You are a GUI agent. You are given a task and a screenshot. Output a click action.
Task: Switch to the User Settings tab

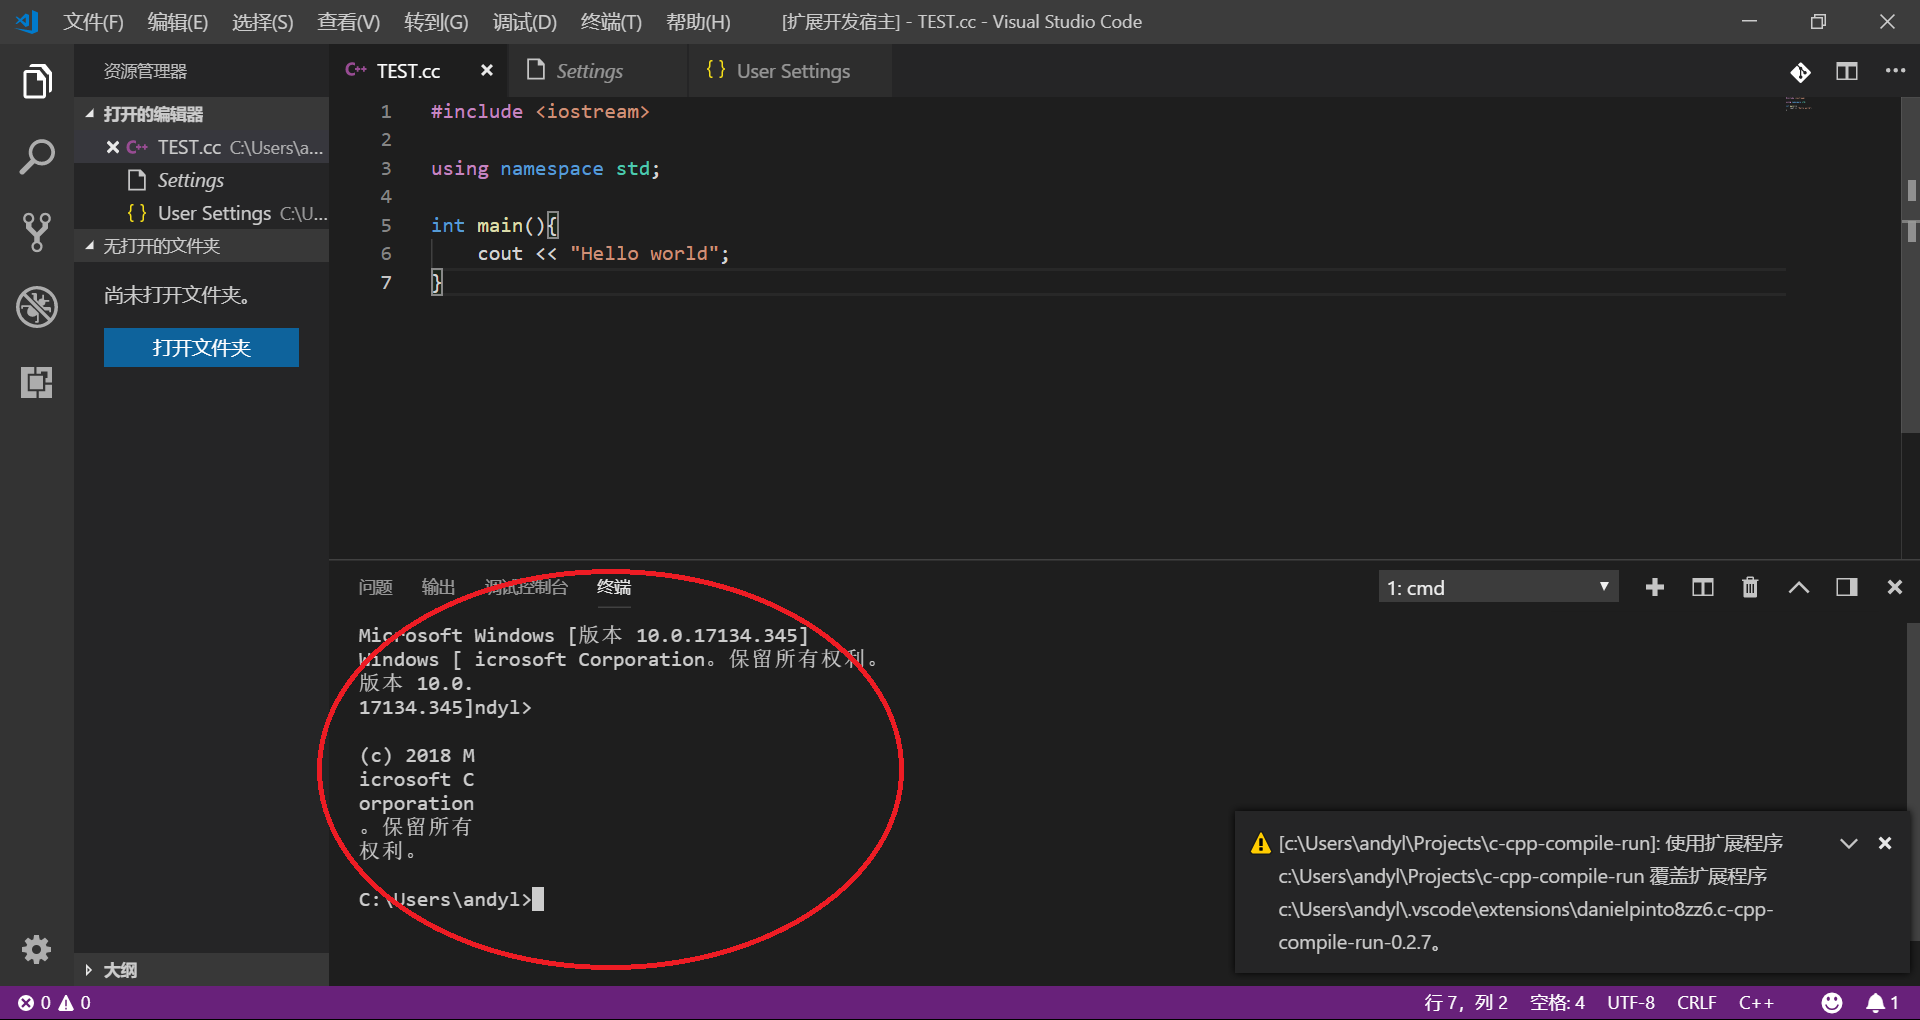click(x=791, y=70)
